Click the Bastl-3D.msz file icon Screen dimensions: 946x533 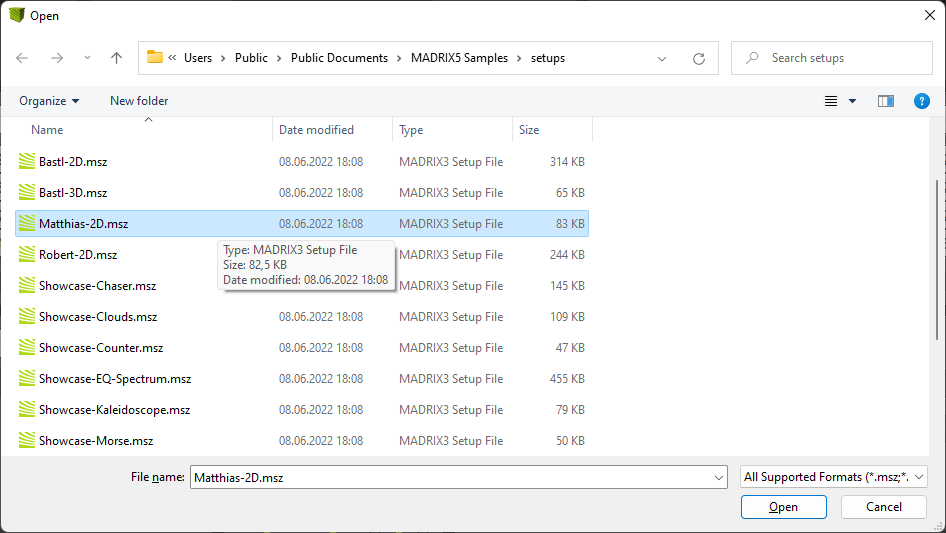[27, 192]
